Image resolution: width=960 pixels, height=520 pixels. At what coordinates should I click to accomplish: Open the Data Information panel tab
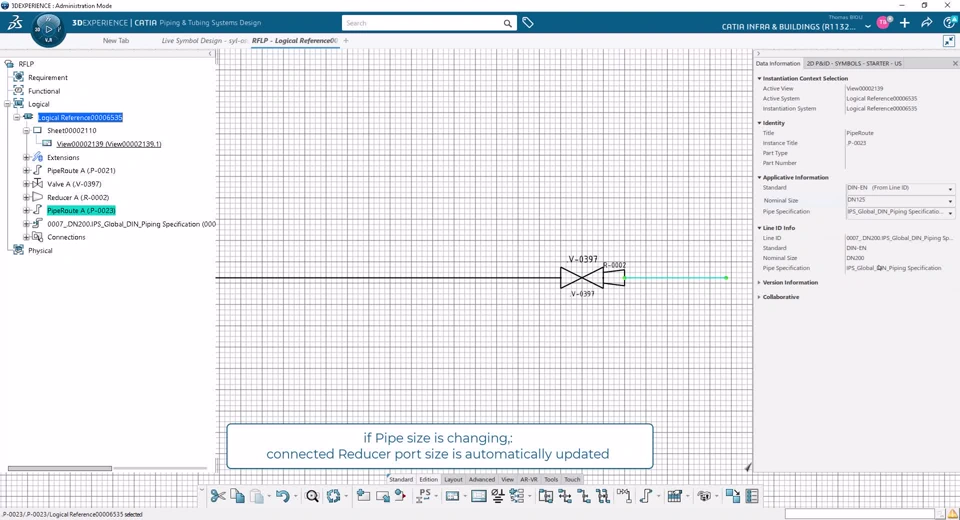coord(778,64)
